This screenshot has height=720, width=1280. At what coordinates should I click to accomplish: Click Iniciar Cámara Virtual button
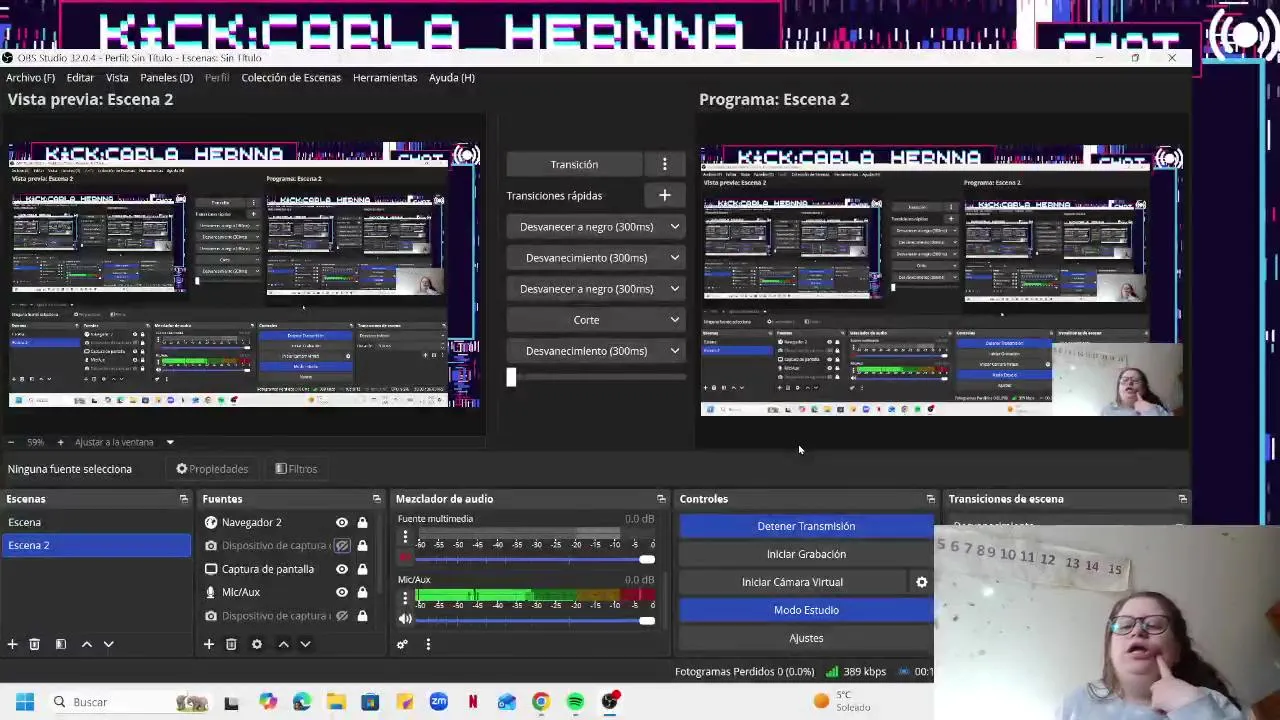(x=793, y=582)
